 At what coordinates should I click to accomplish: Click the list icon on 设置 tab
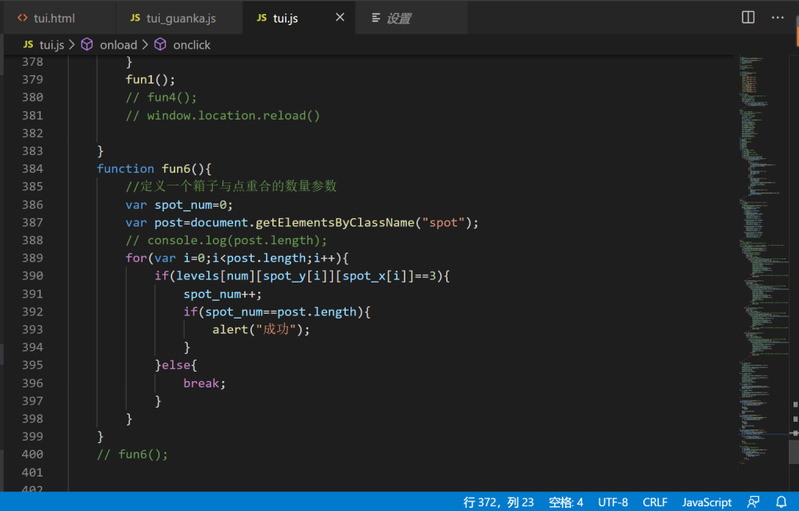coord(376,18)
